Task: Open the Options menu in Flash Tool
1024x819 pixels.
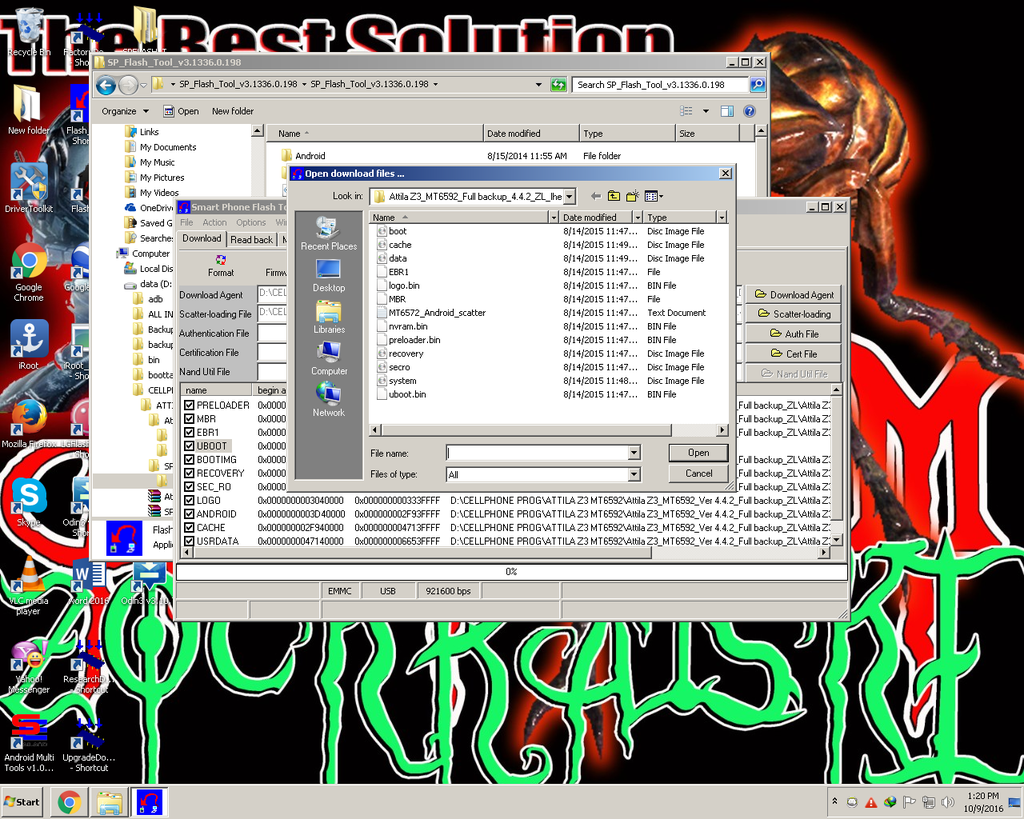Action: click(250, 222)
